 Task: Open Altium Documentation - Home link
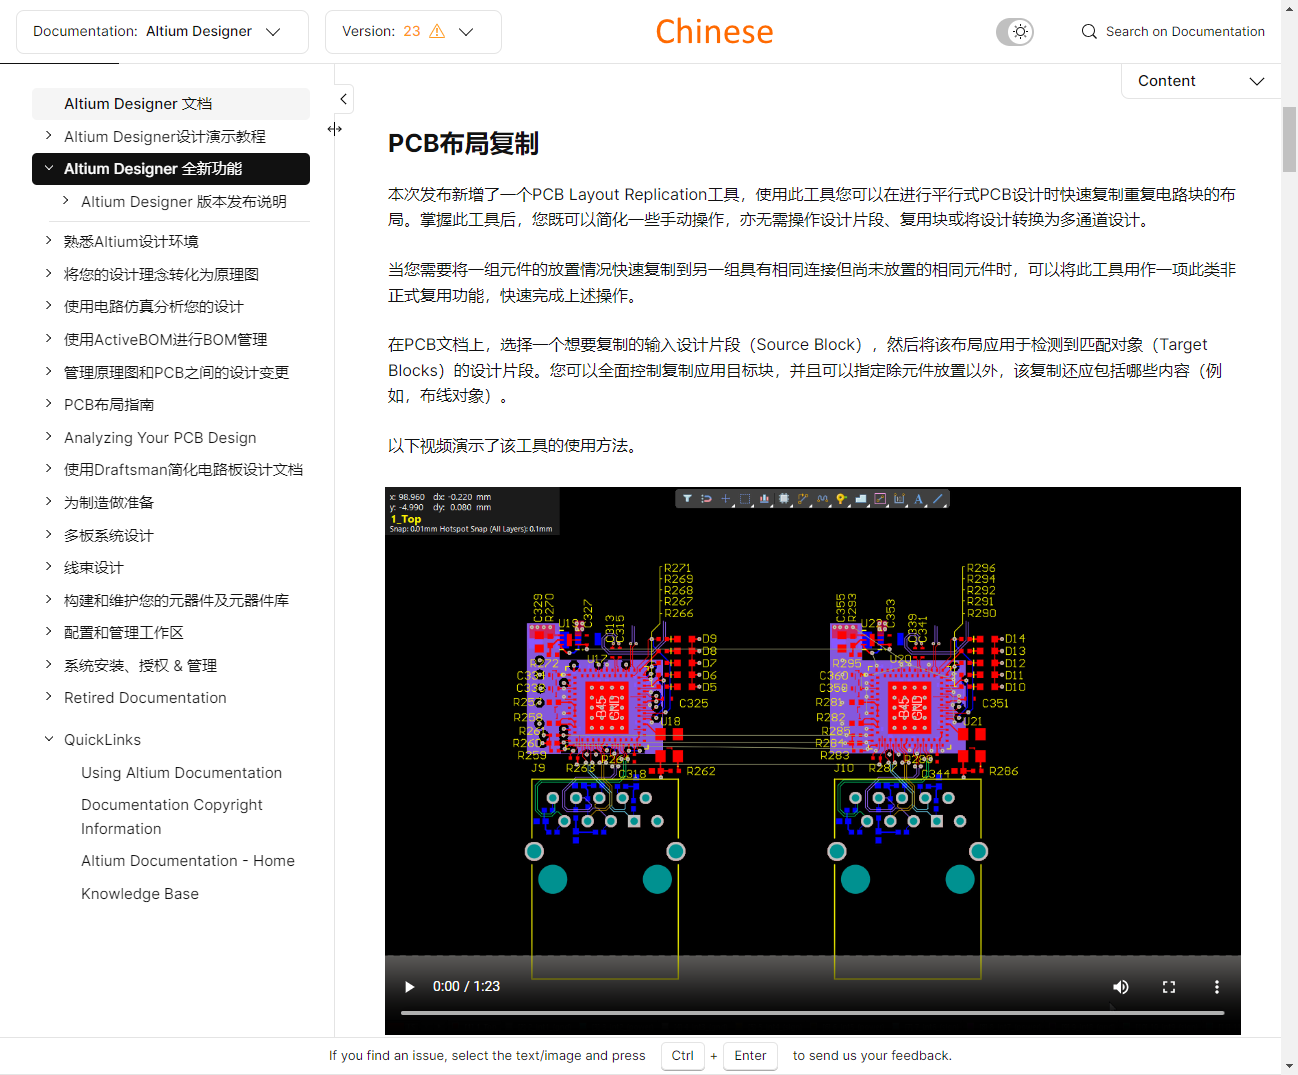point(188,861)
